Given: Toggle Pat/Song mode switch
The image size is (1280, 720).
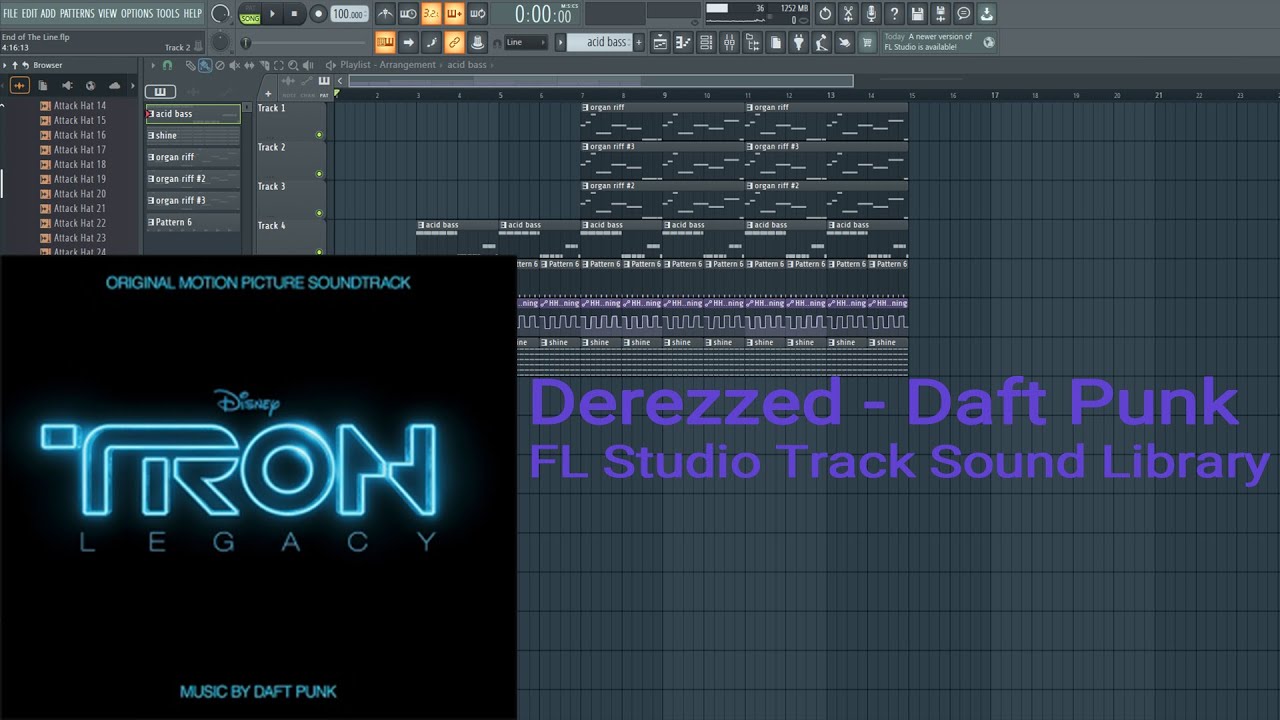Looking at the screenshot, I should [250, 14].
